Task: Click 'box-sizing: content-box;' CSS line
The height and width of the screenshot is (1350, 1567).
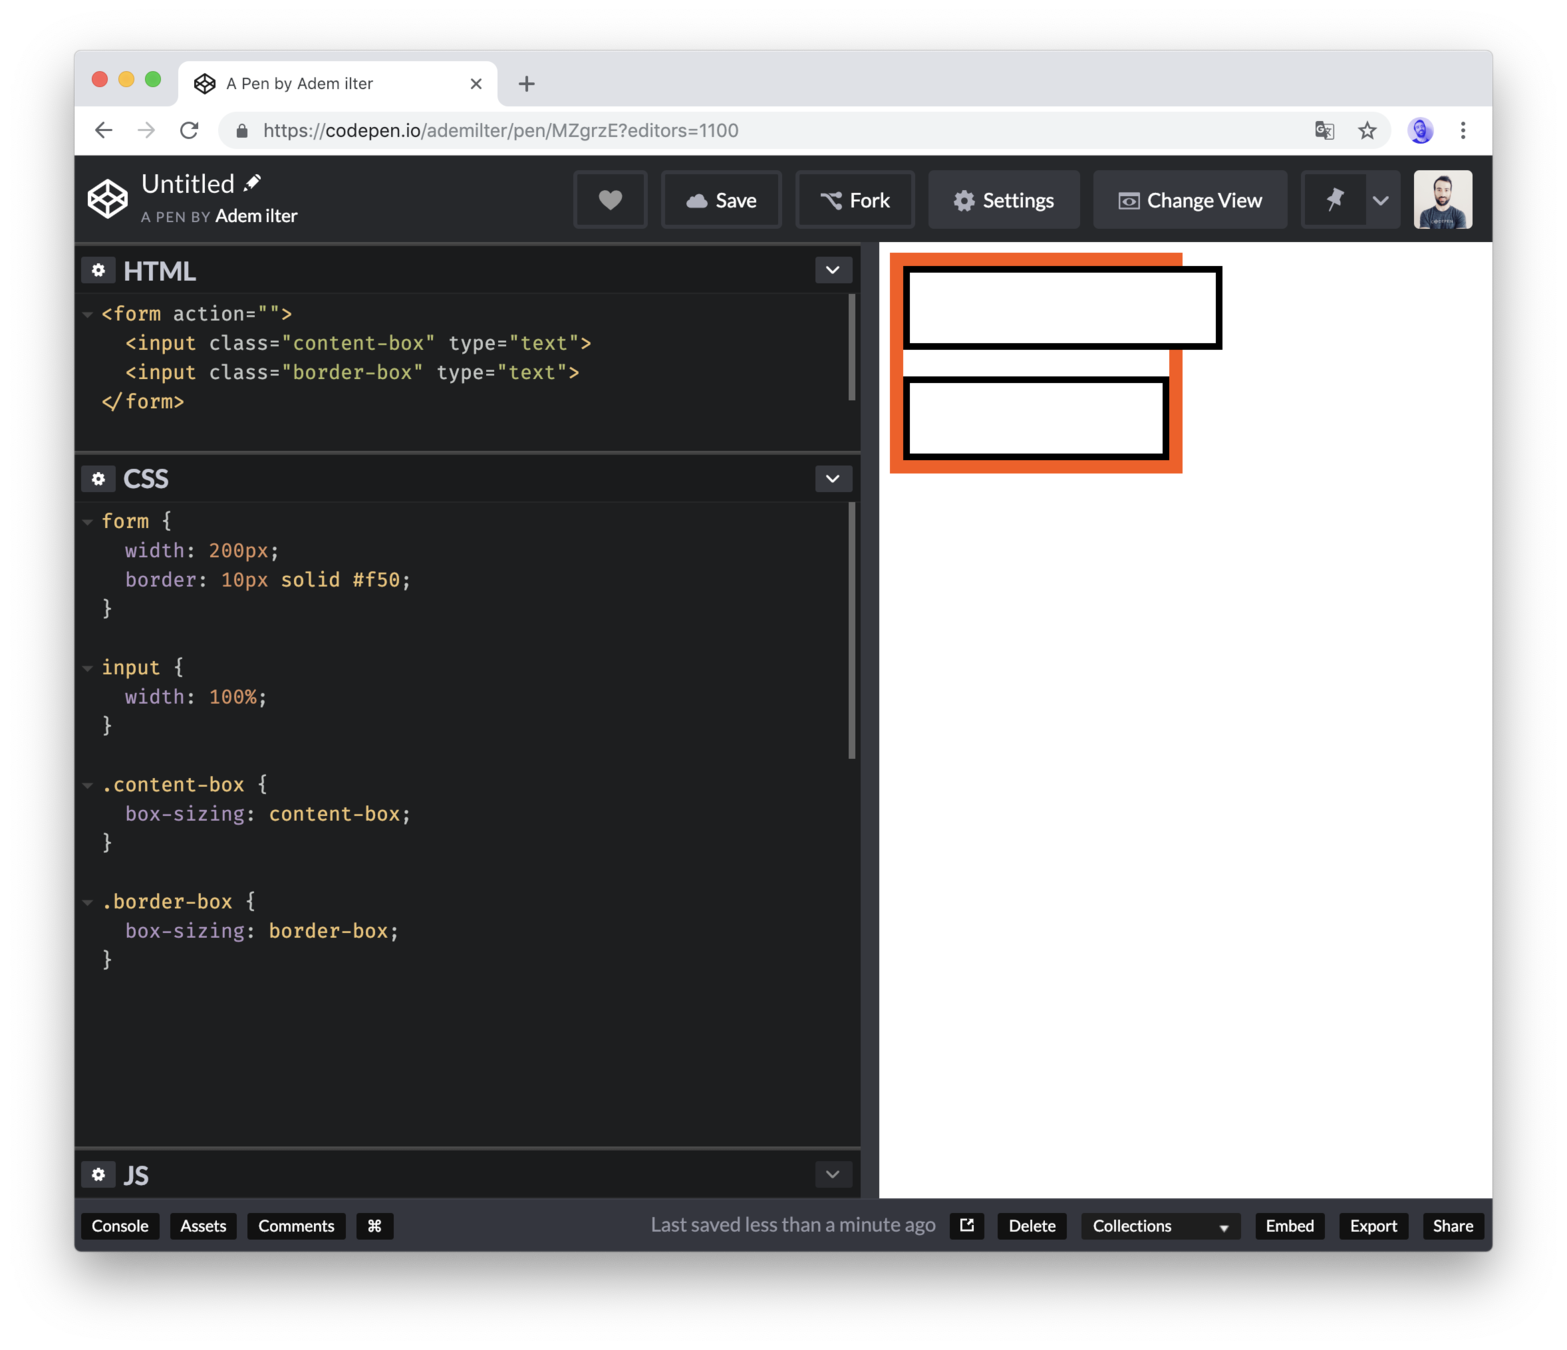Action: click(268, 814)
